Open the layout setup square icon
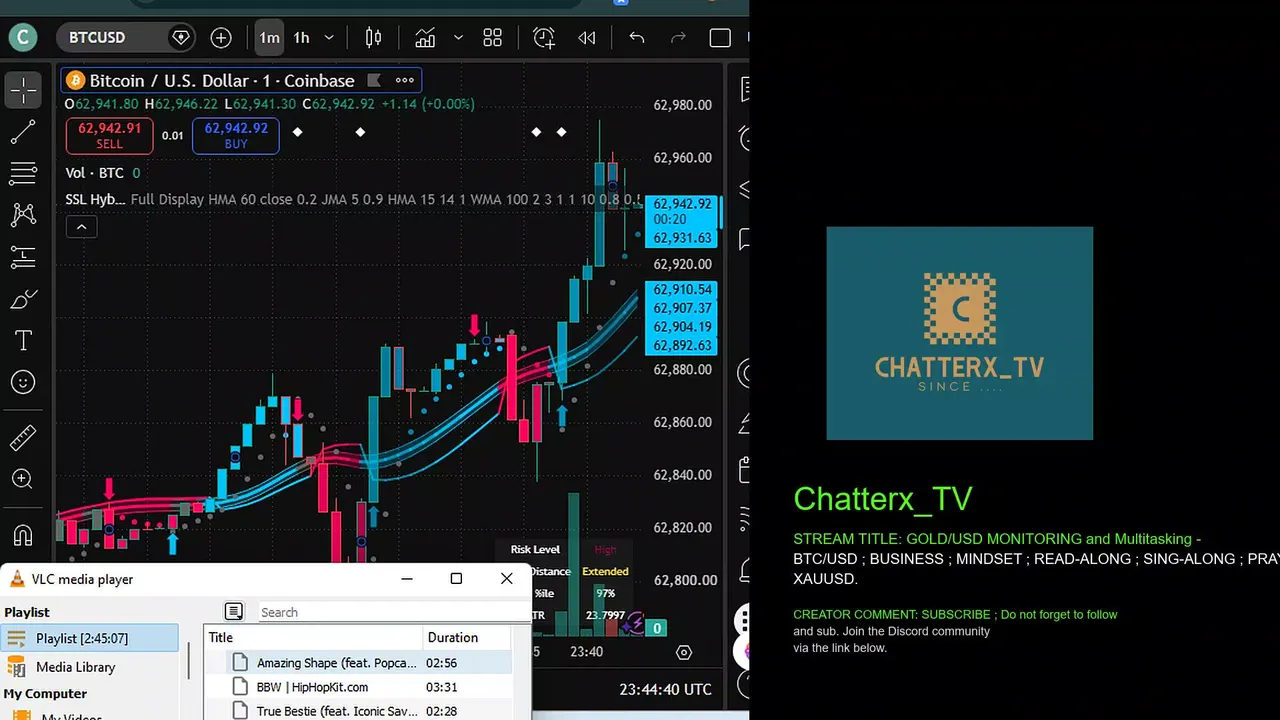The image size is (1280, 720). point(720,38)
